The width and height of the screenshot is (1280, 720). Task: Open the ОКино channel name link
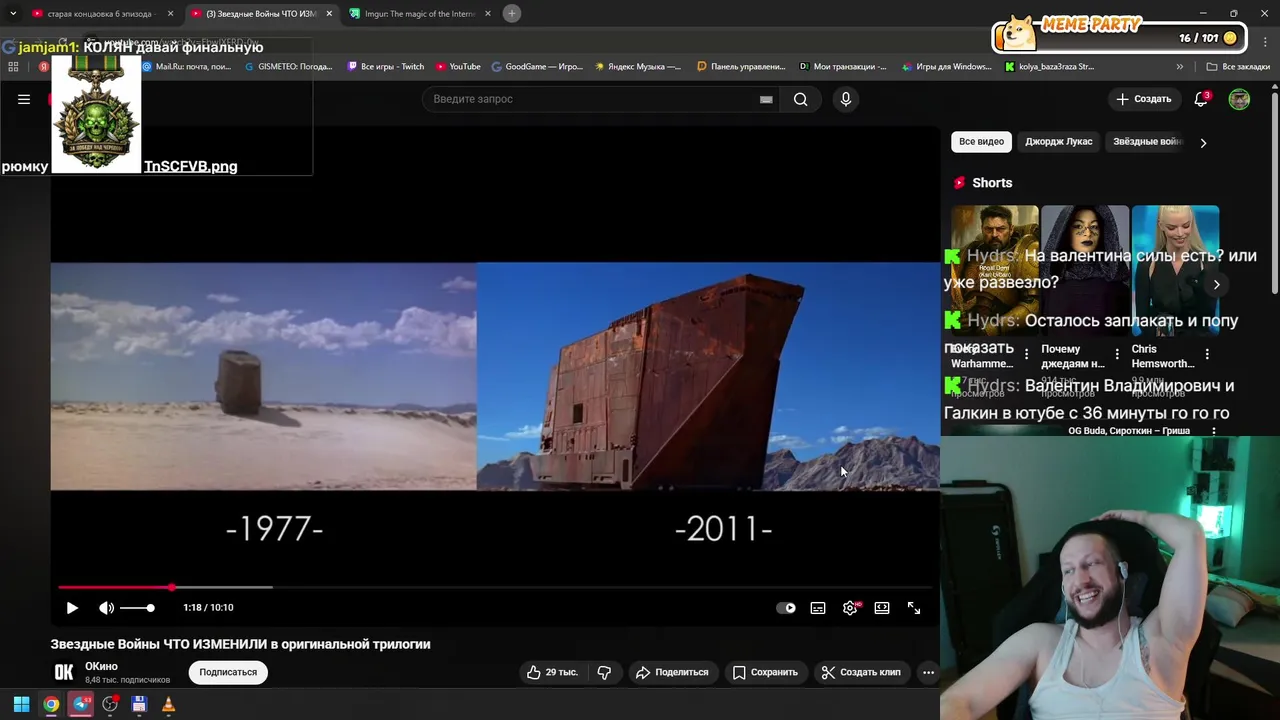tap(101, 666)
